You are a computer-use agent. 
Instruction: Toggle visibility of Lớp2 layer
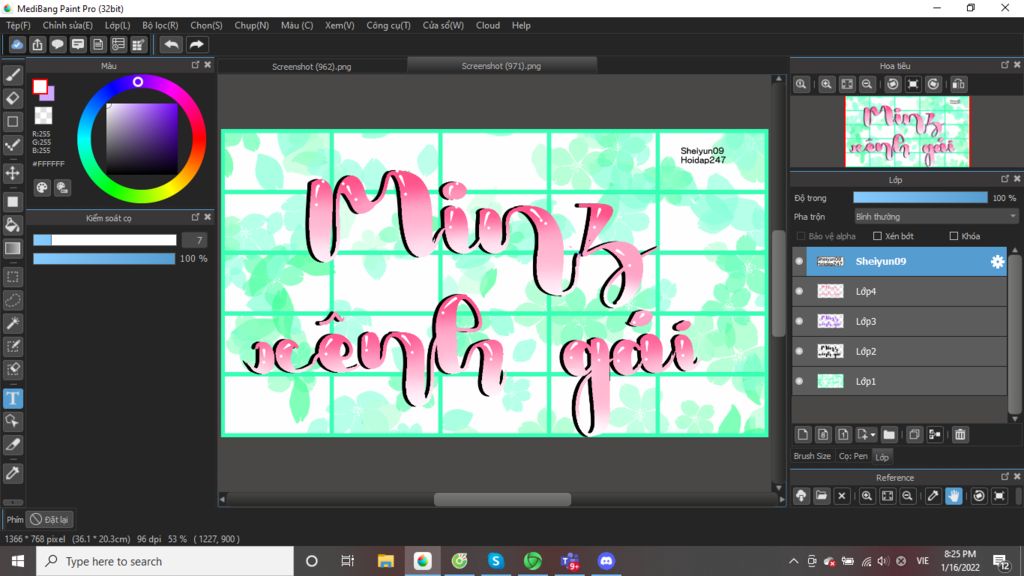(799, 351)
